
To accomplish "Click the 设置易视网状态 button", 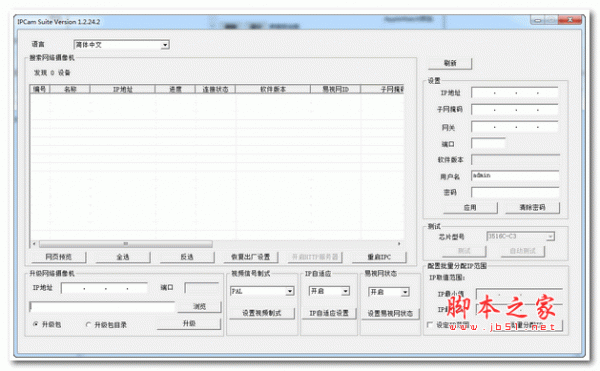I will [390, 314].
